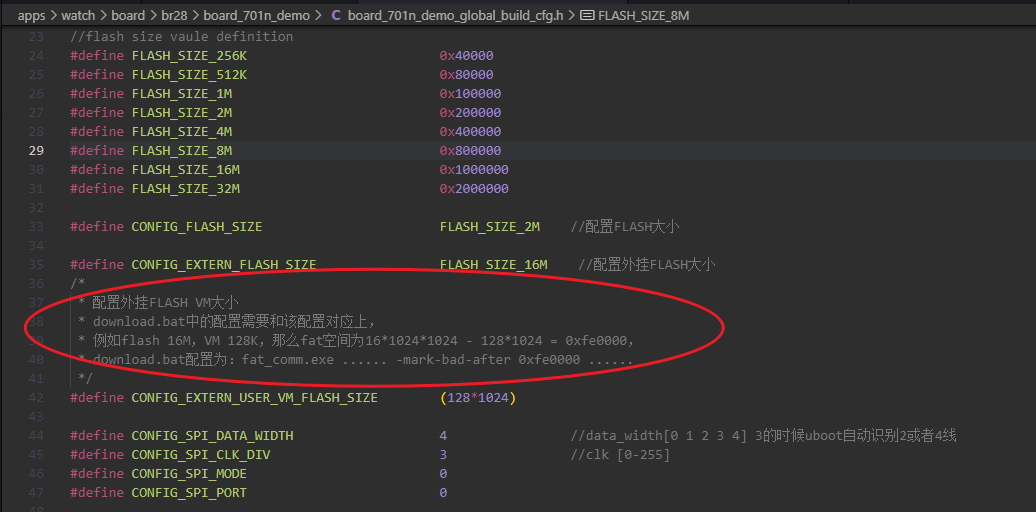Click the value 0x800000
This screenshot has width=1036, height=512.
click(x=470, y=151)
